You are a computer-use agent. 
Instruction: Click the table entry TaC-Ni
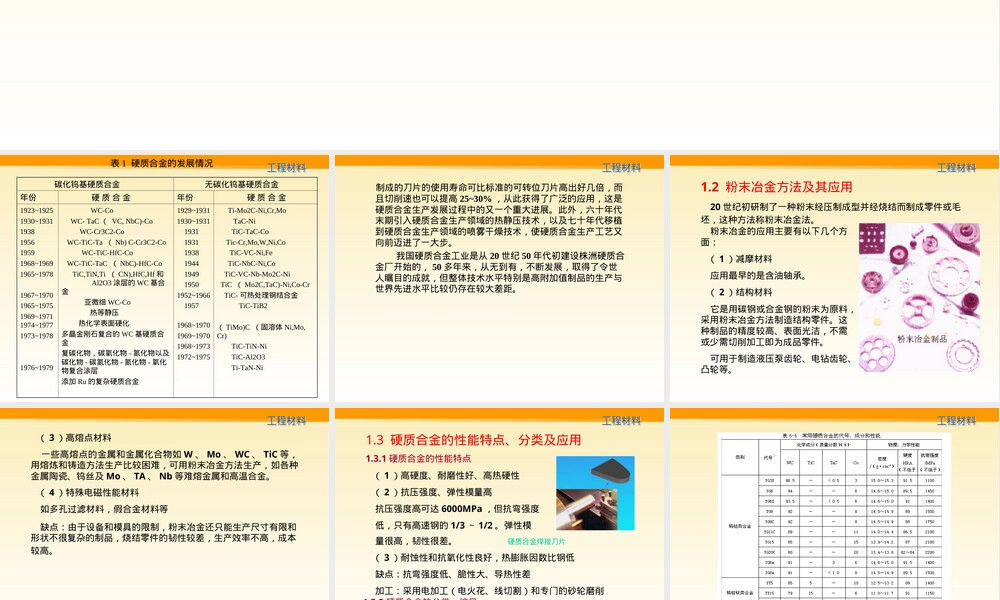[244, 221]
